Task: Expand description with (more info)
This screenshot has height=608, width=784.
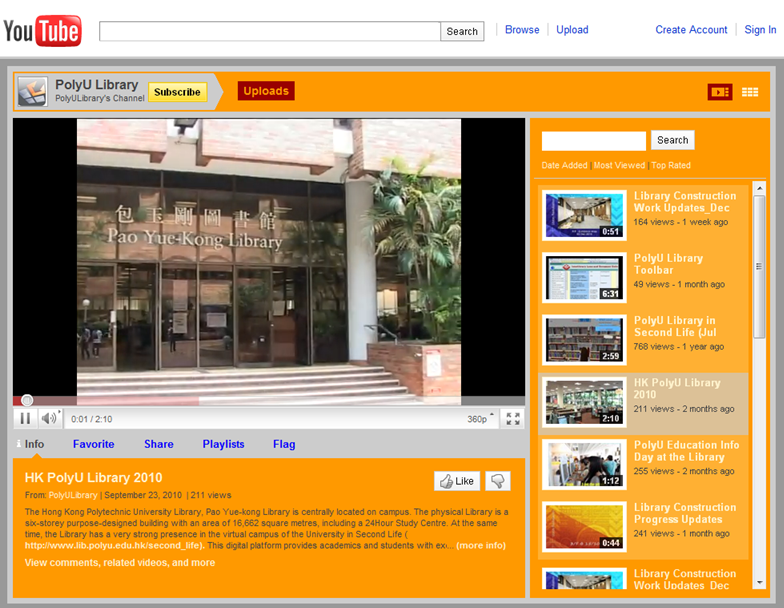Action: click(481, 546)
